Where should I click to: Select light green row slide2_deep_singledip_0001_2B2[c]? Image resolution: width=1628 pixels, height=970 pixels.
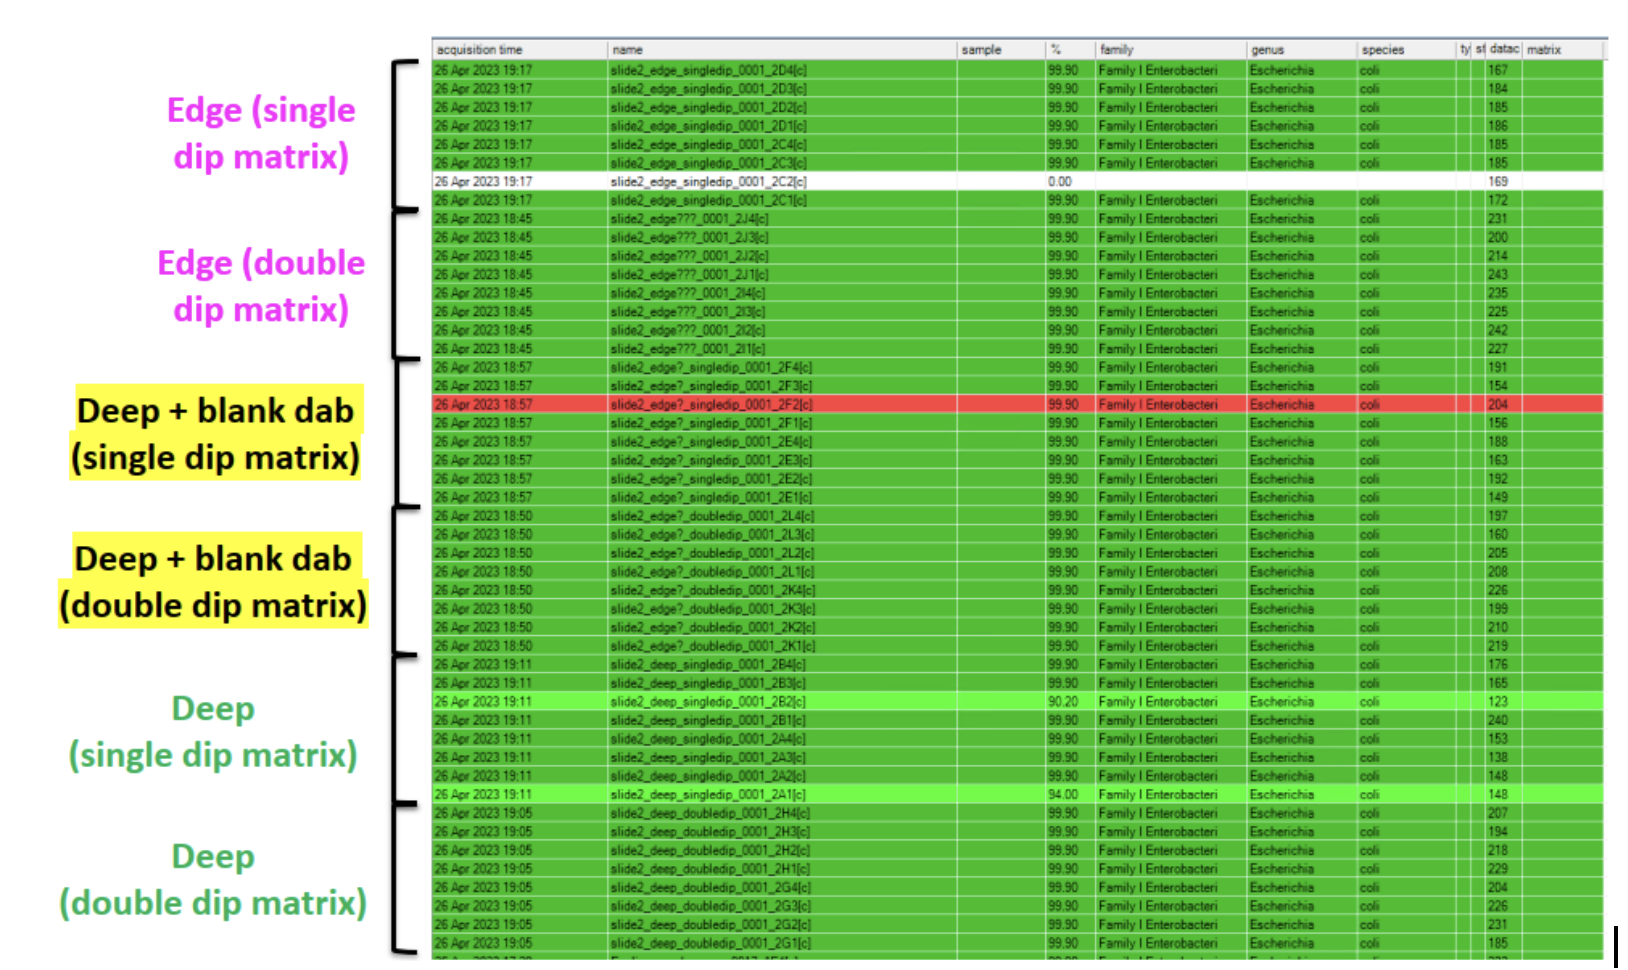point(1018,701)
